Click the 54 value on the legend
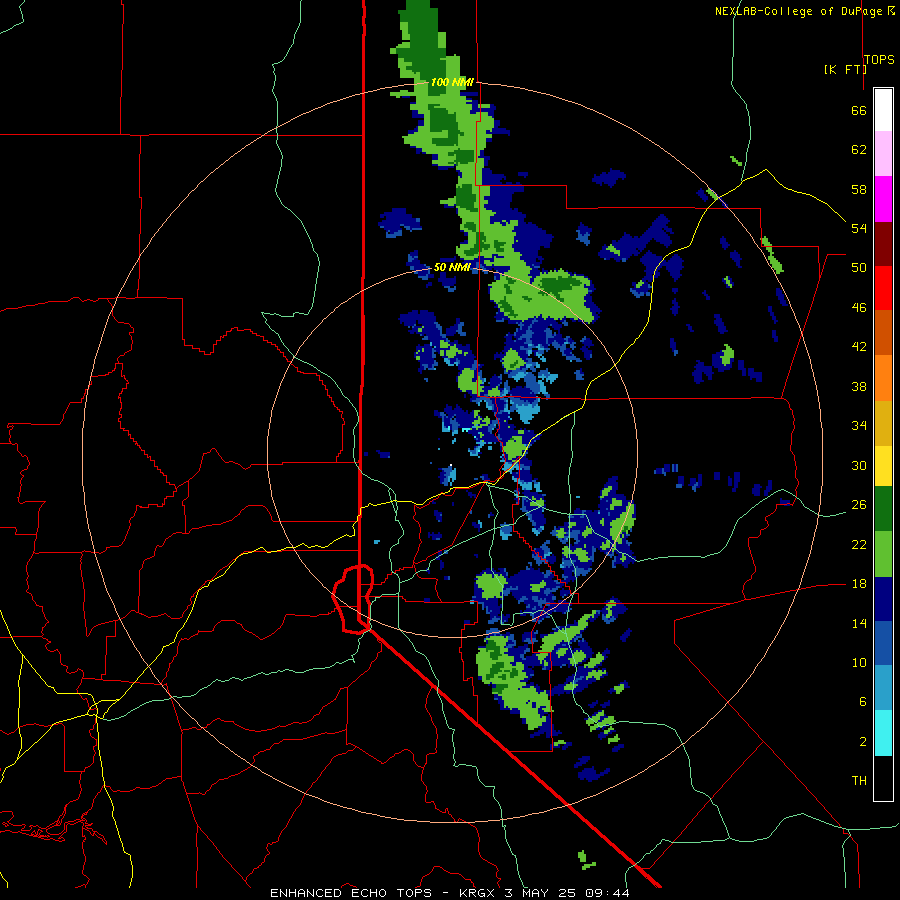Screen dimensions: 900x900 tap(859, 228)
